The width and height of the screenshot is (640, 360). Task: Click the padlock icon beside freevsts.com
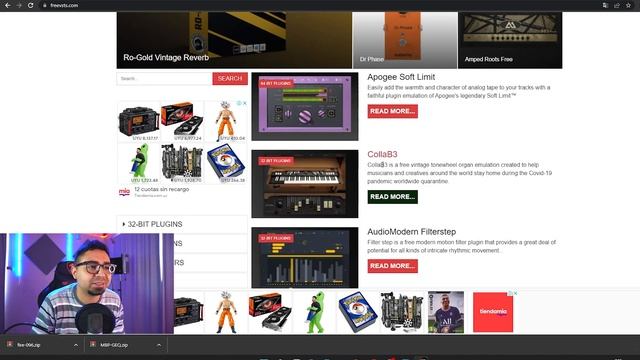click(x=45, y=5)
